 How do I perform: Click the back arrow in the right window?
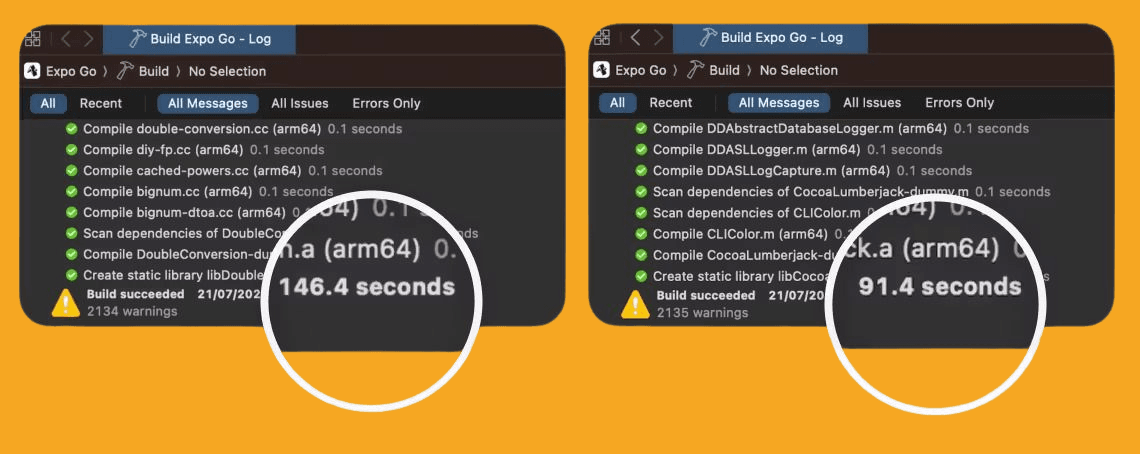point(635,38)
